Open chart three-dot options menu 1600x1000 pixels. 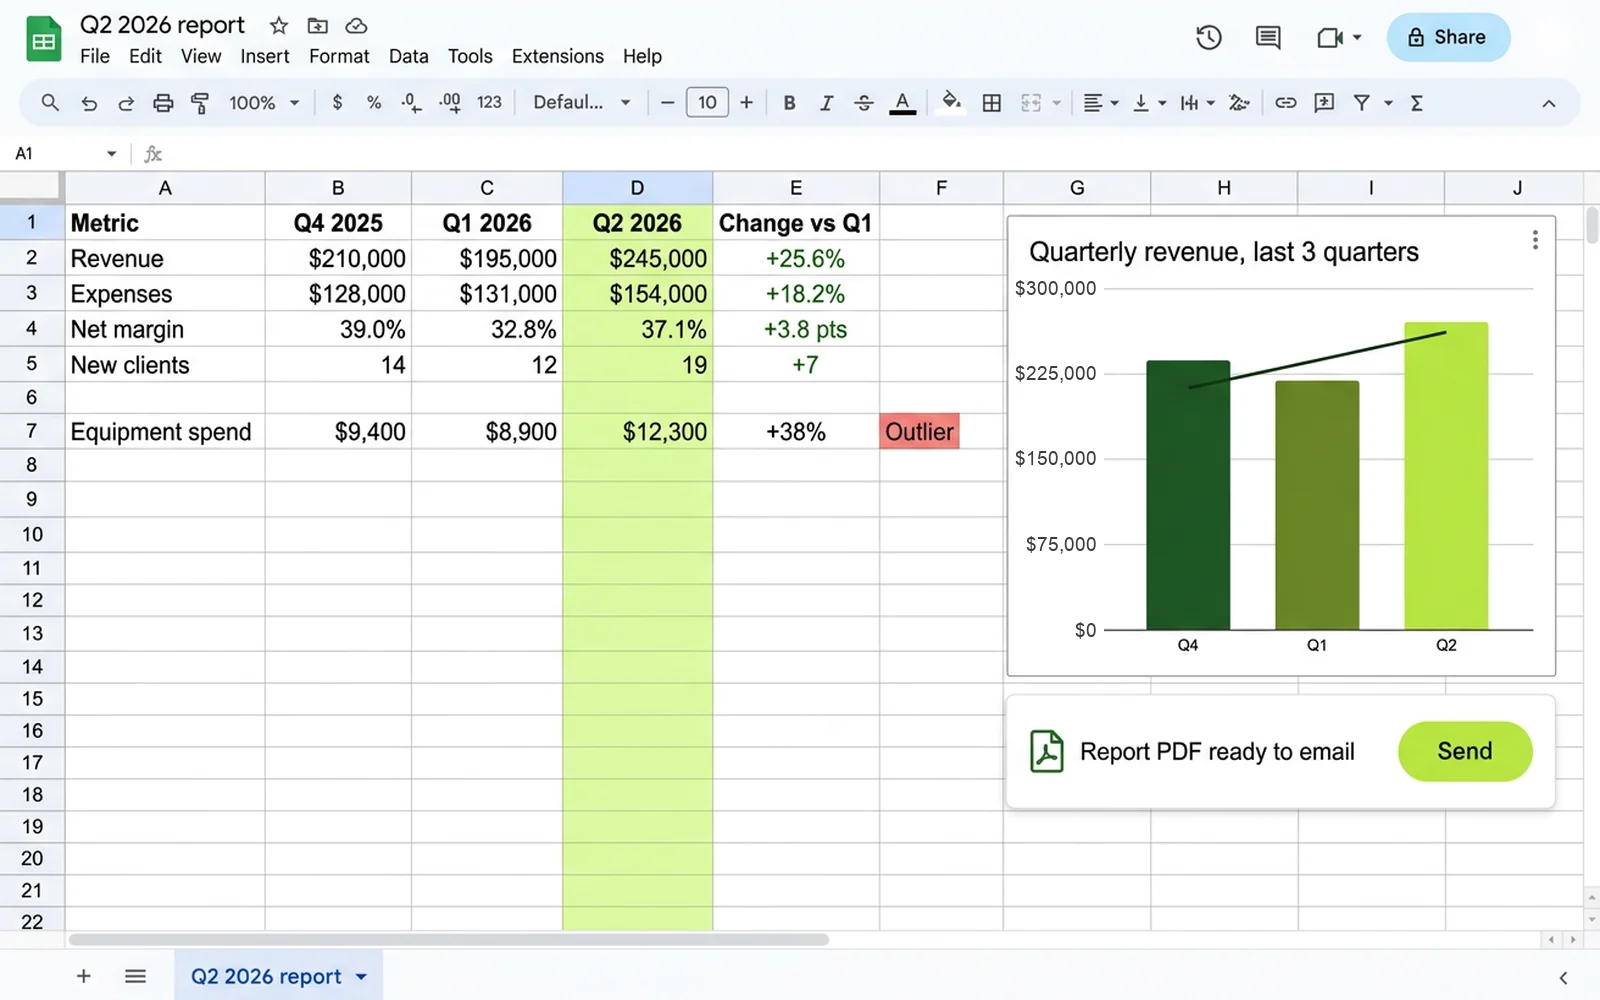coord(1535,240)
